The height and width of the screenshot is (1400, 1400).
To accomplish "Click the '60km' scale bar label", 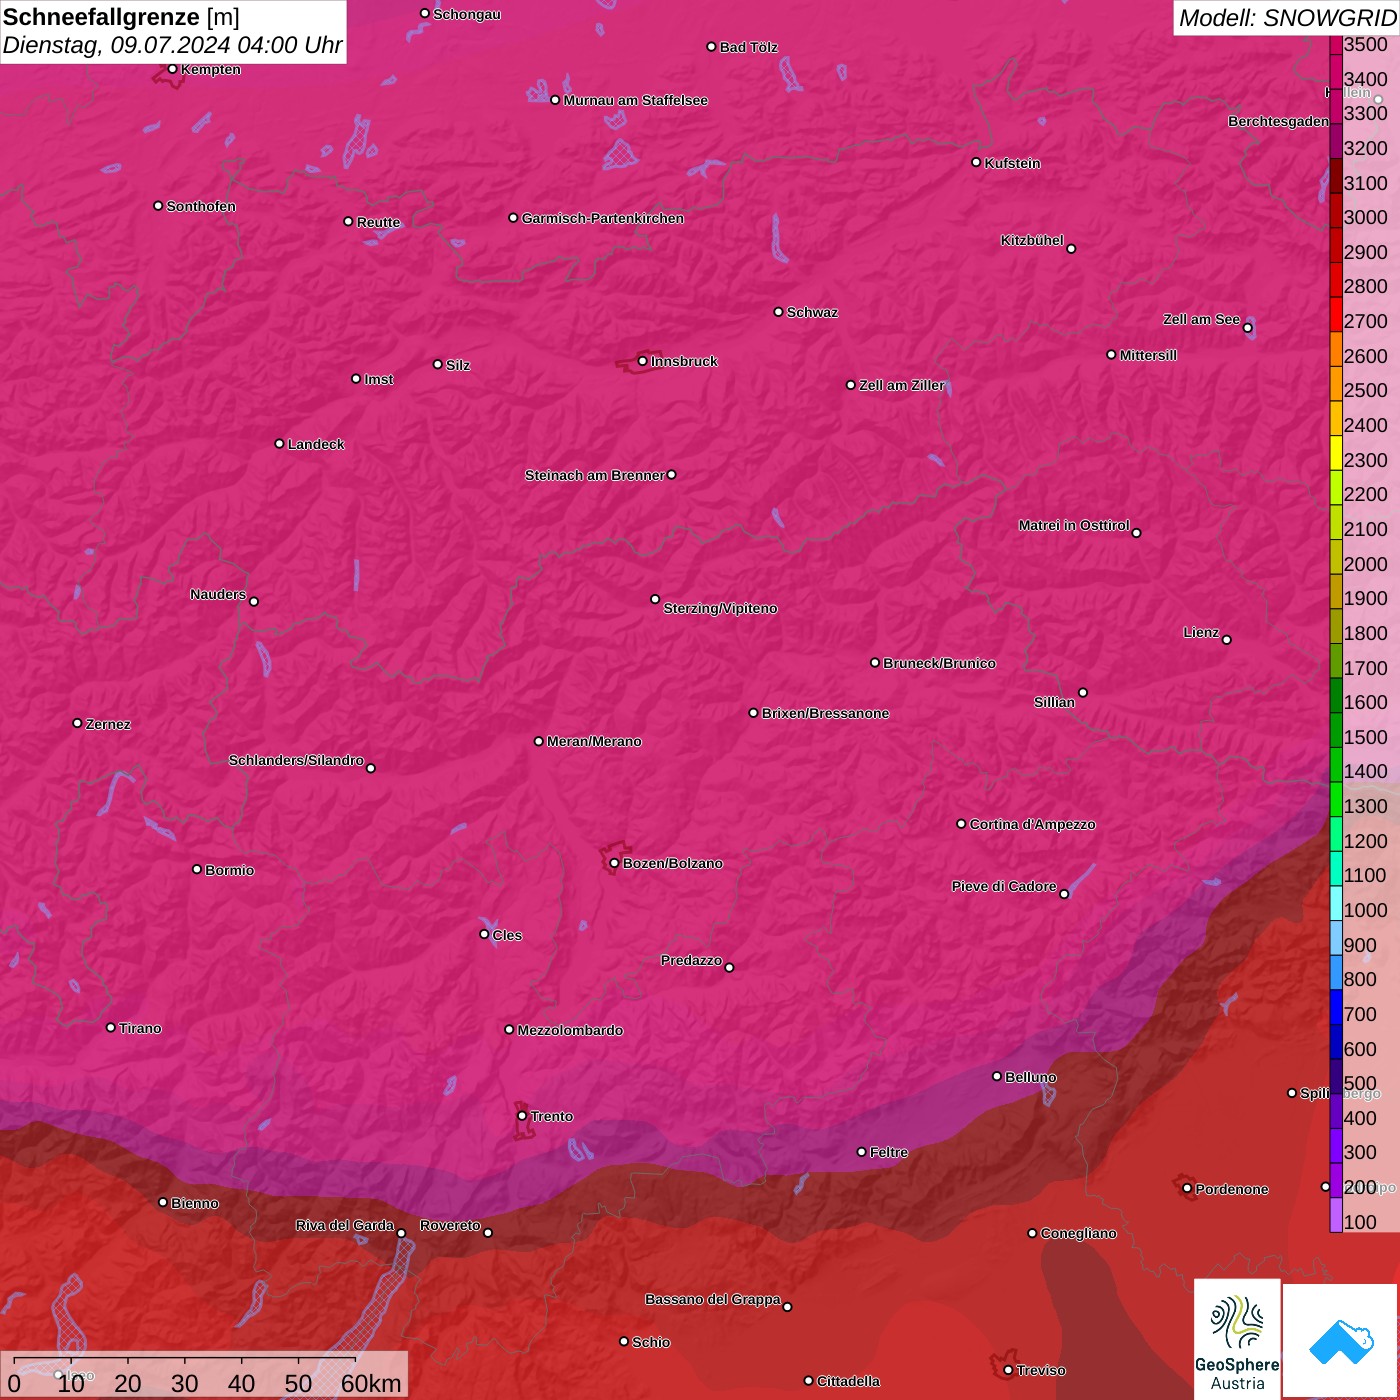I will [371, 1383].
